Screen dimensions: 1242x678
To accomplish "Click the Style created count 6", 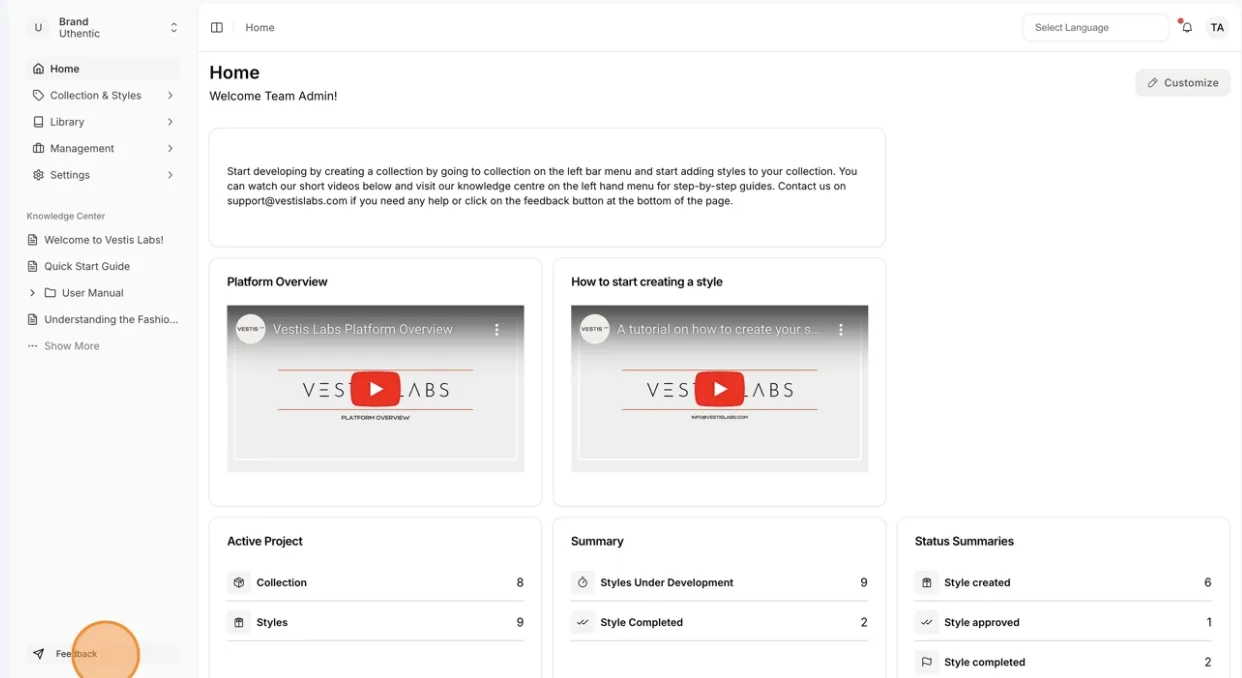I will [x=1208, y=582].
